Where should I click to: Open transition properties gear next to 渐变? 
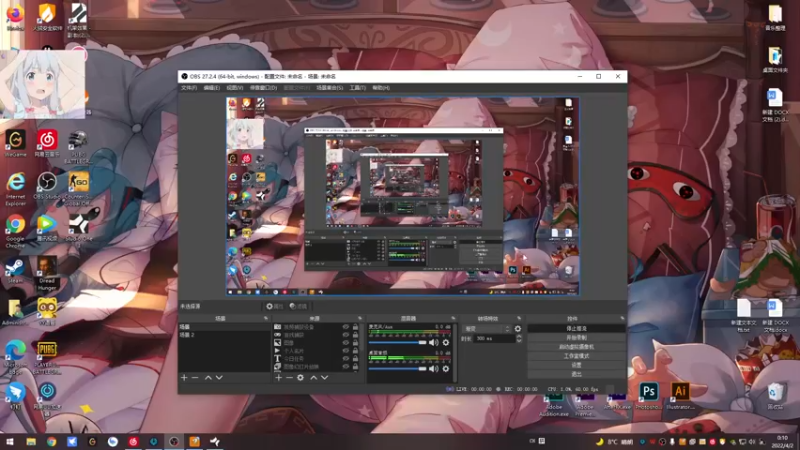[518, 329]
